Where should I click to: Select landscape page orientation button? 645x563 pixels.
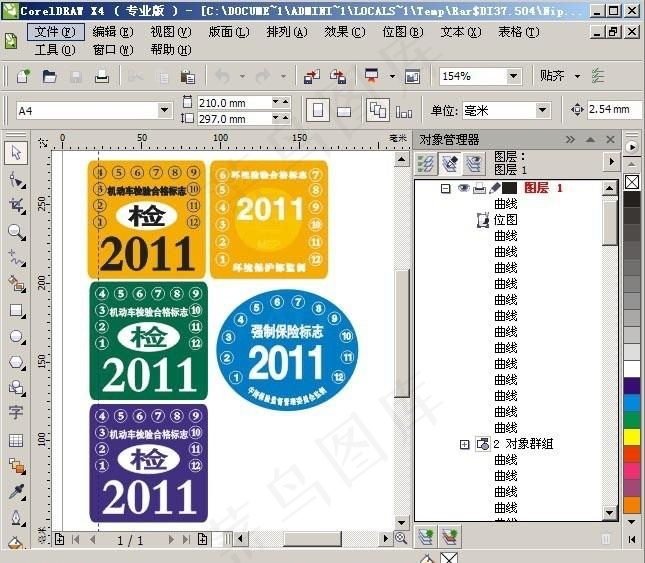[x=344, y=110]
